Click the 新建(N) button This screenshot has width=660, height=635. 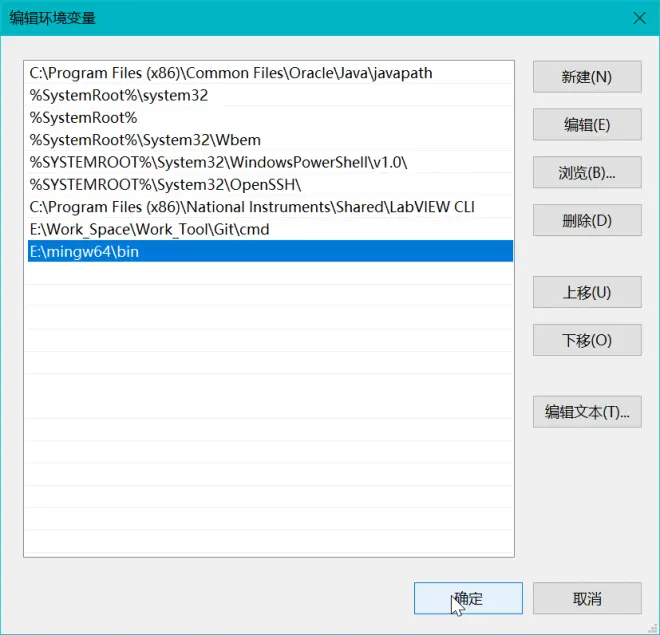pos(587,77)
